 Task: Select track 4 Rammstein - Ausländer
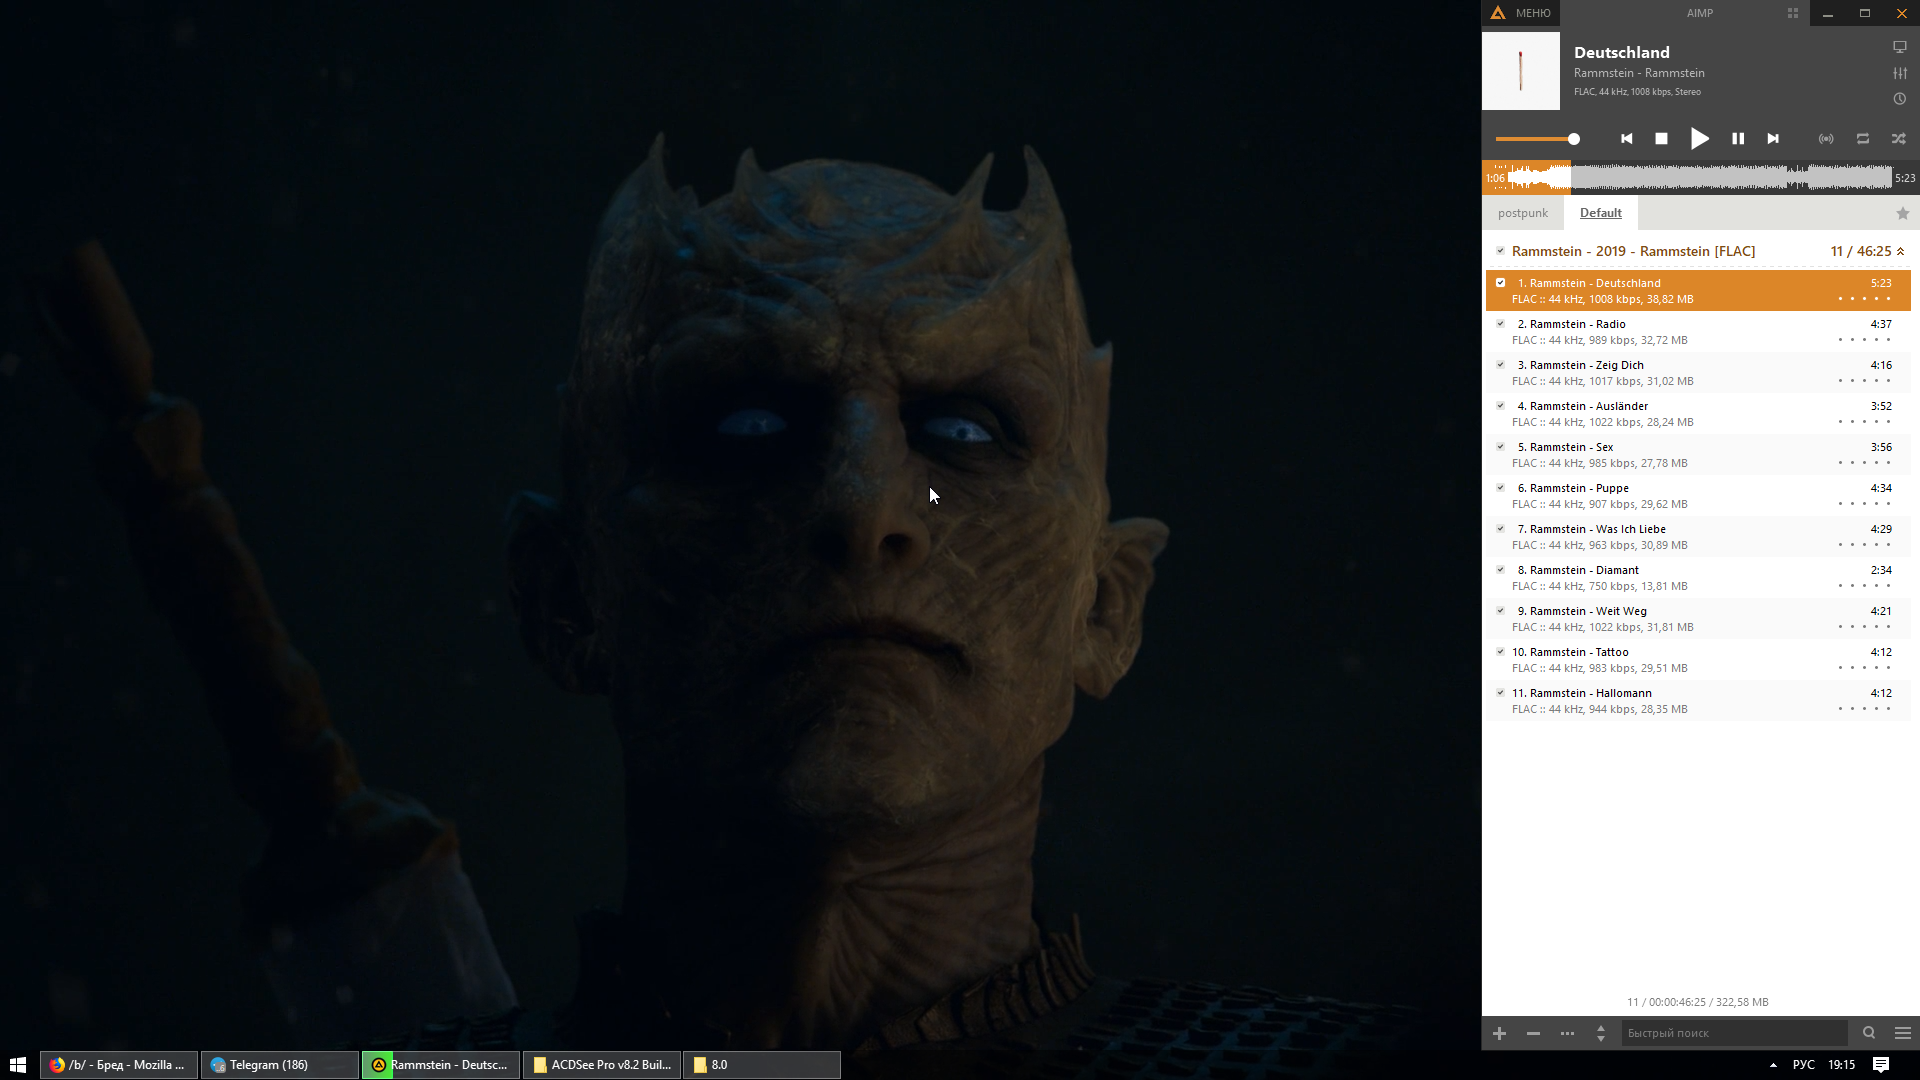tap(1698, 414)
